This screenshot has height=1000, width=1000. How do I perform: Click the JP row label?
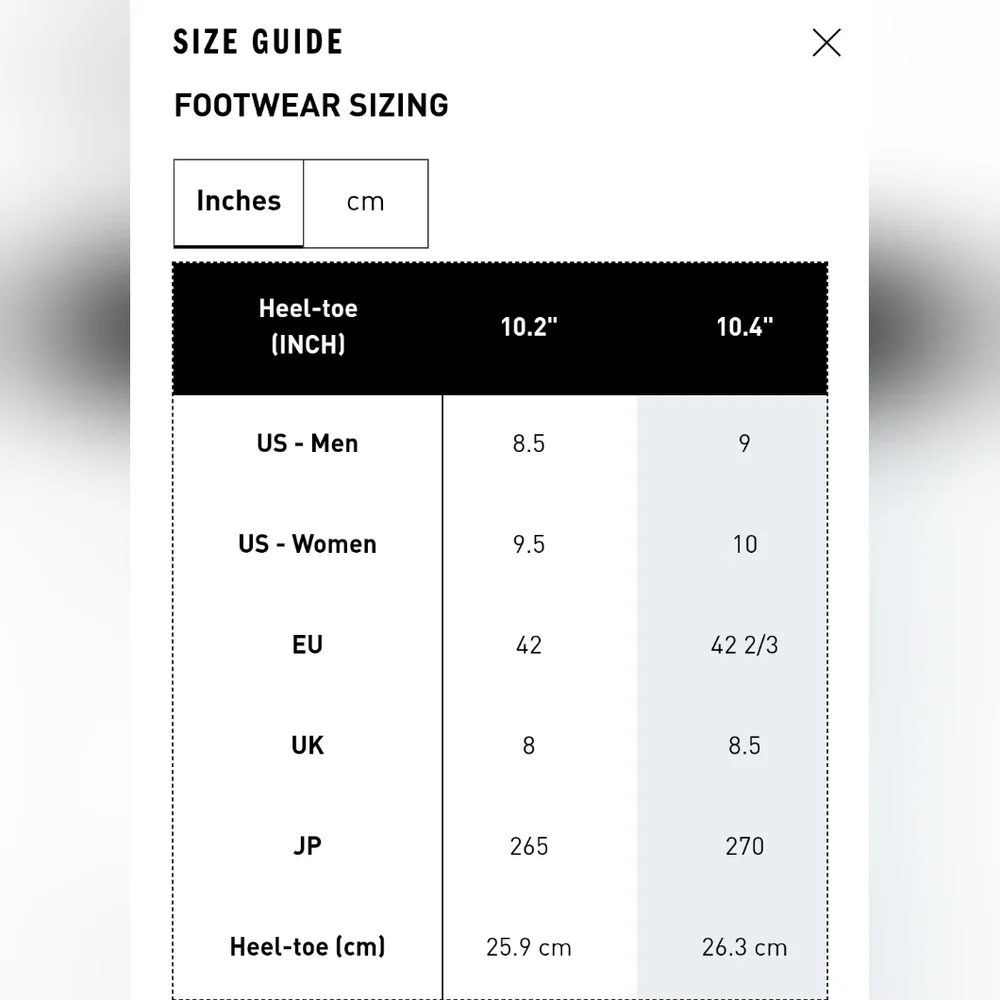[x=307, y=846]
